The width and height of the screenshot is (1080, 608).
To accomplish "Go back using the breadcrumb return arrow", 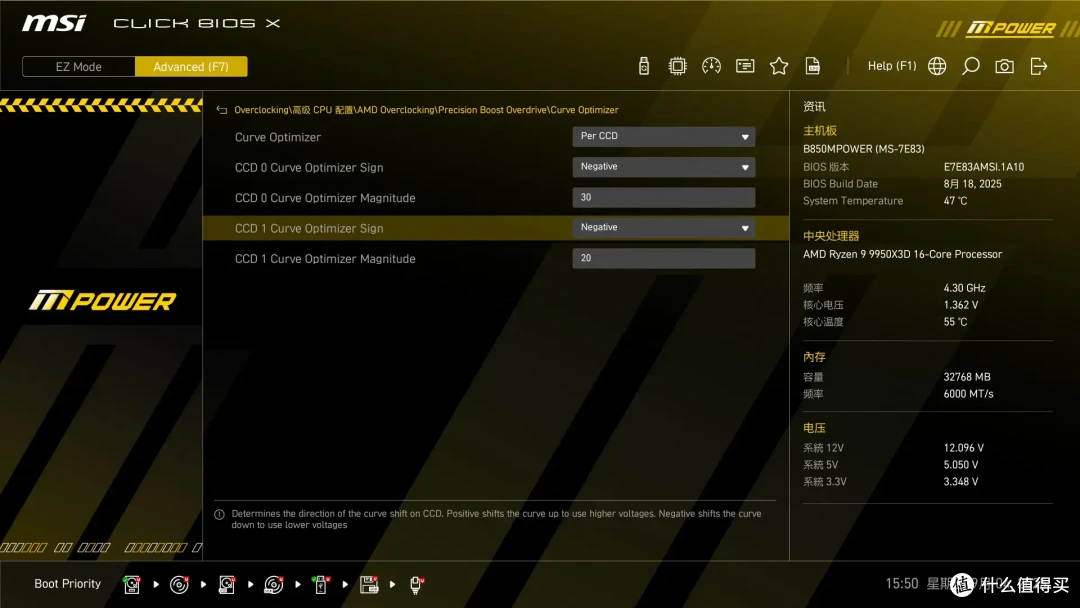I will pyautogui.click(x=222, y=110).
